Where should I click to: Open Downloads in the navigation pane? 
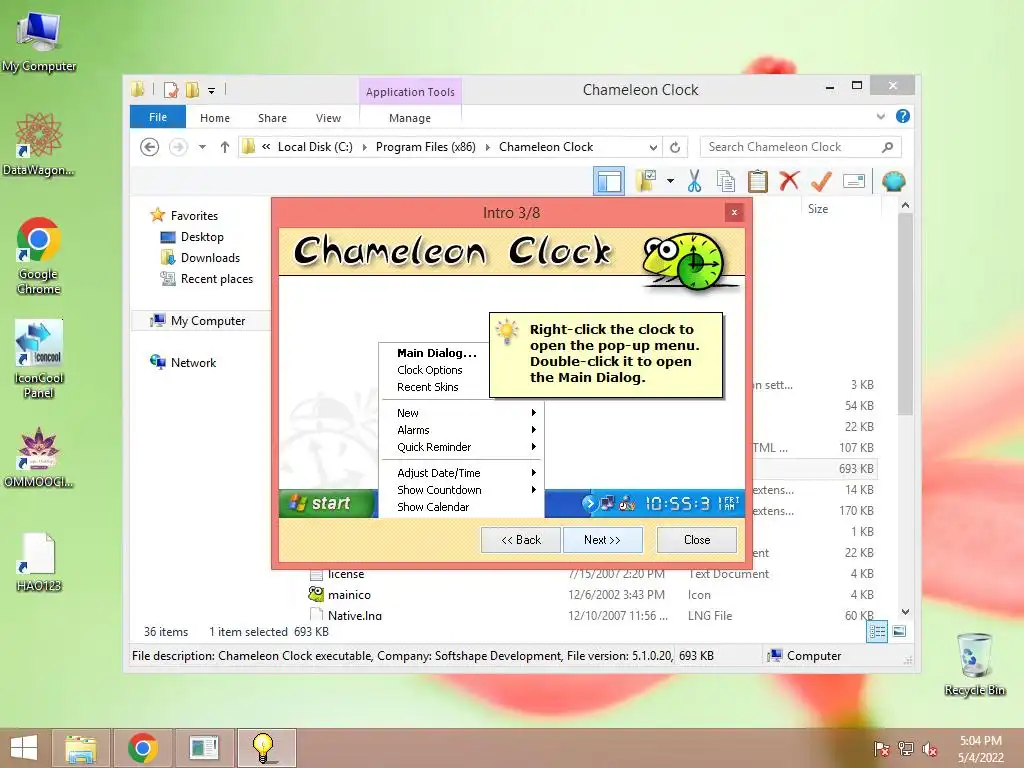pos(210,257)
